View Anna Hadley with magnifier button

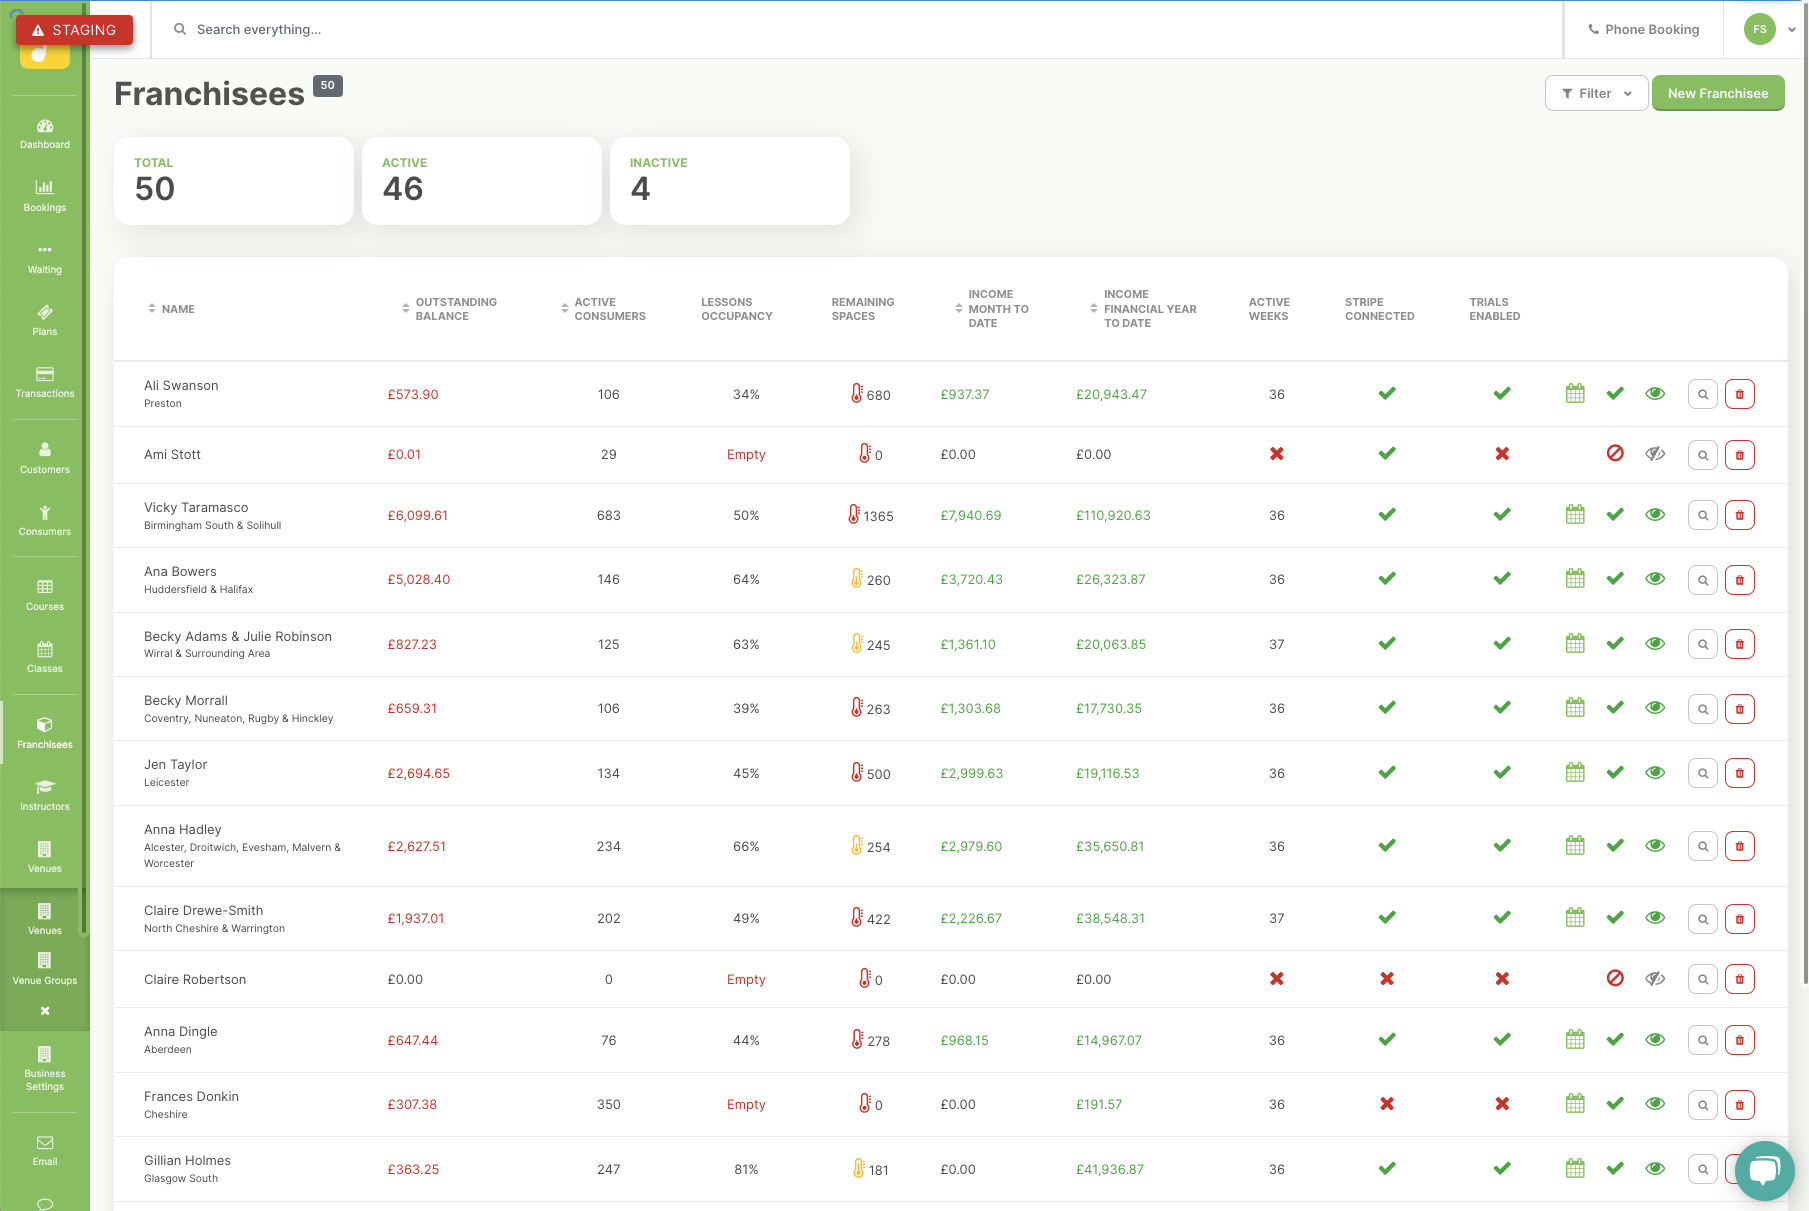point(1702,846)
